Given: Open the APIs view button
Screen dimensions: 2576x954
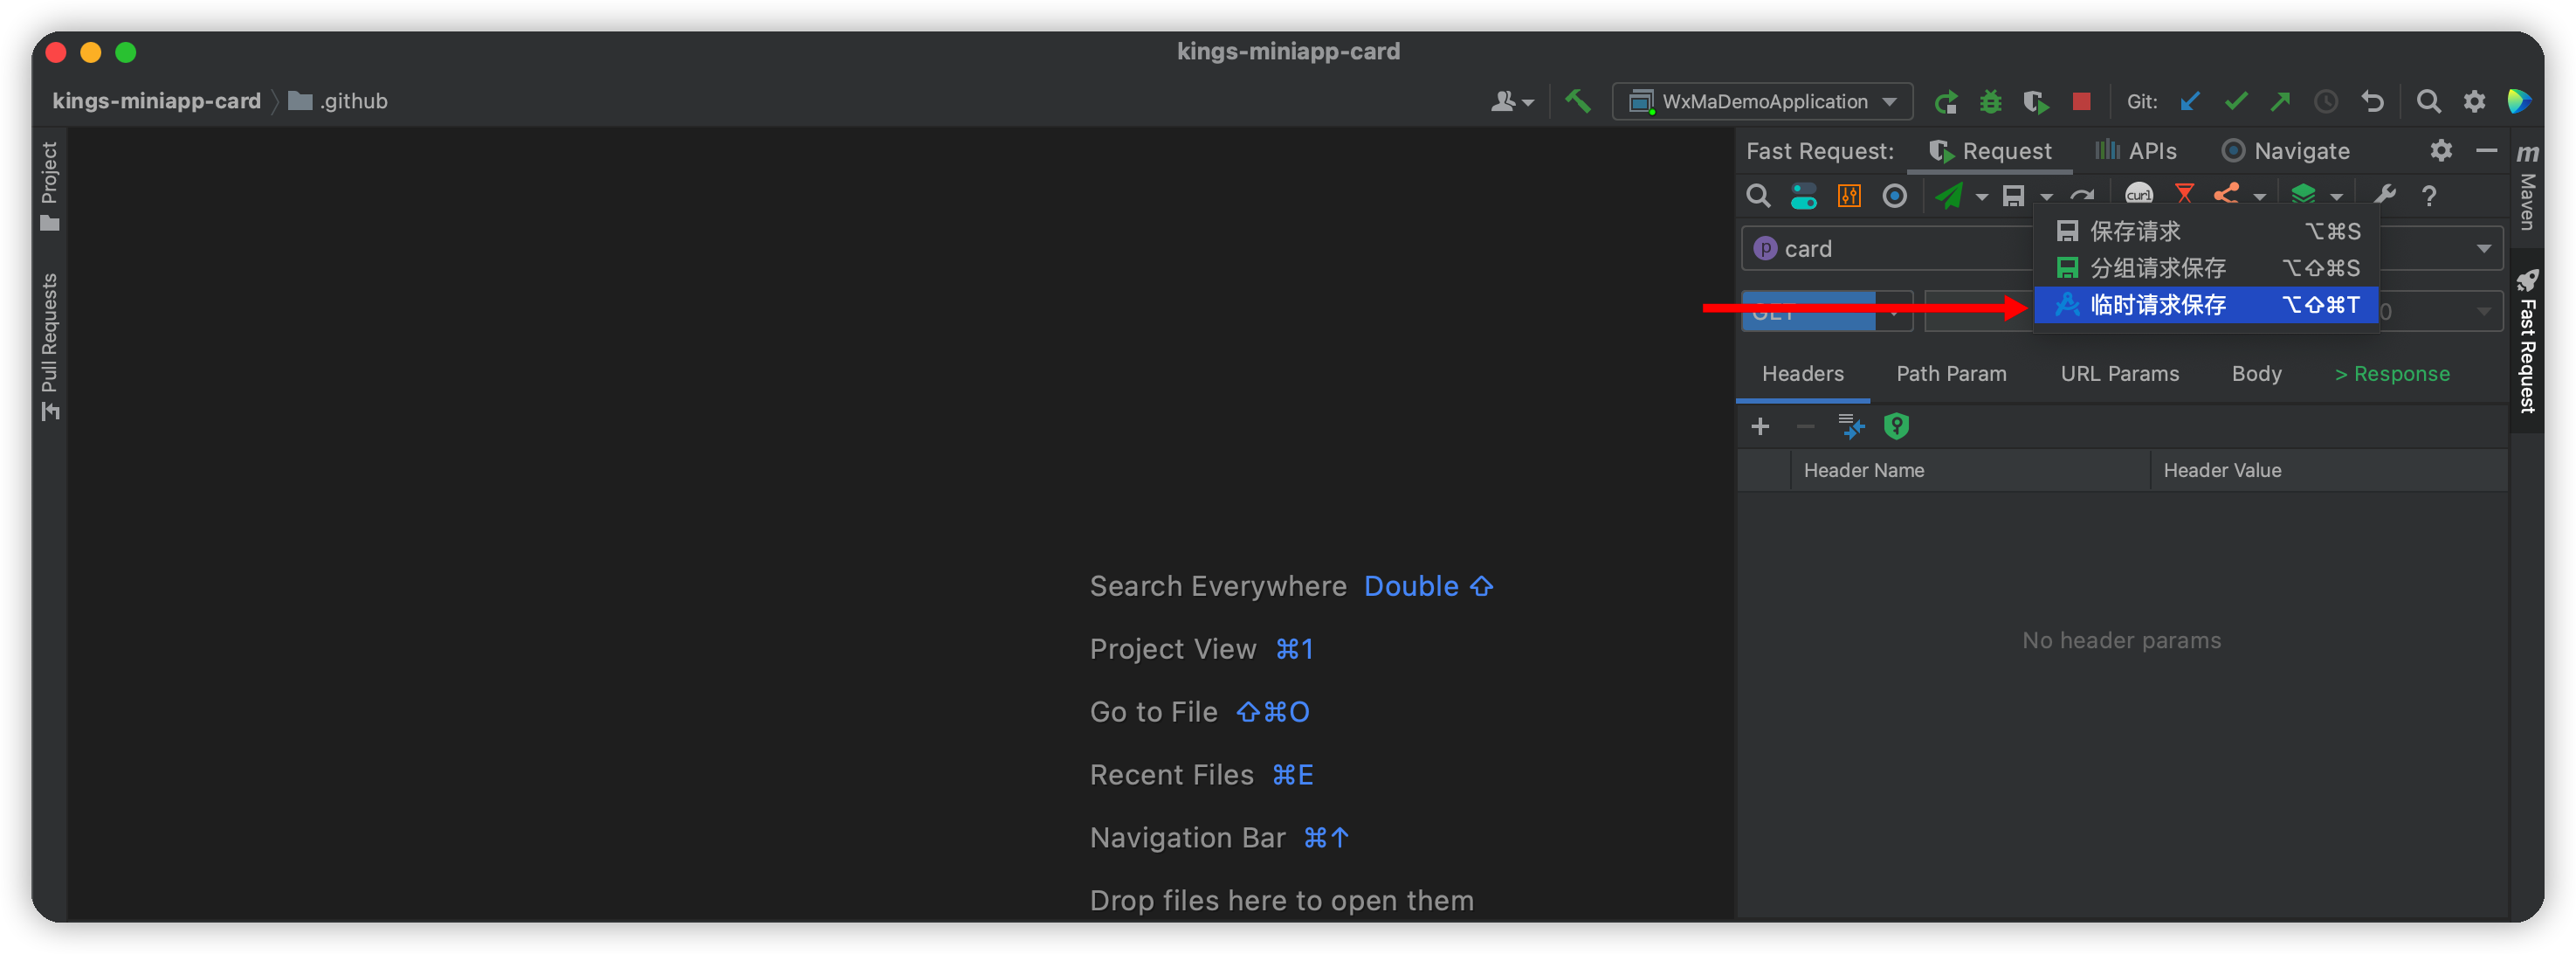Looking at the screenshot, I should pos(2136,151).
